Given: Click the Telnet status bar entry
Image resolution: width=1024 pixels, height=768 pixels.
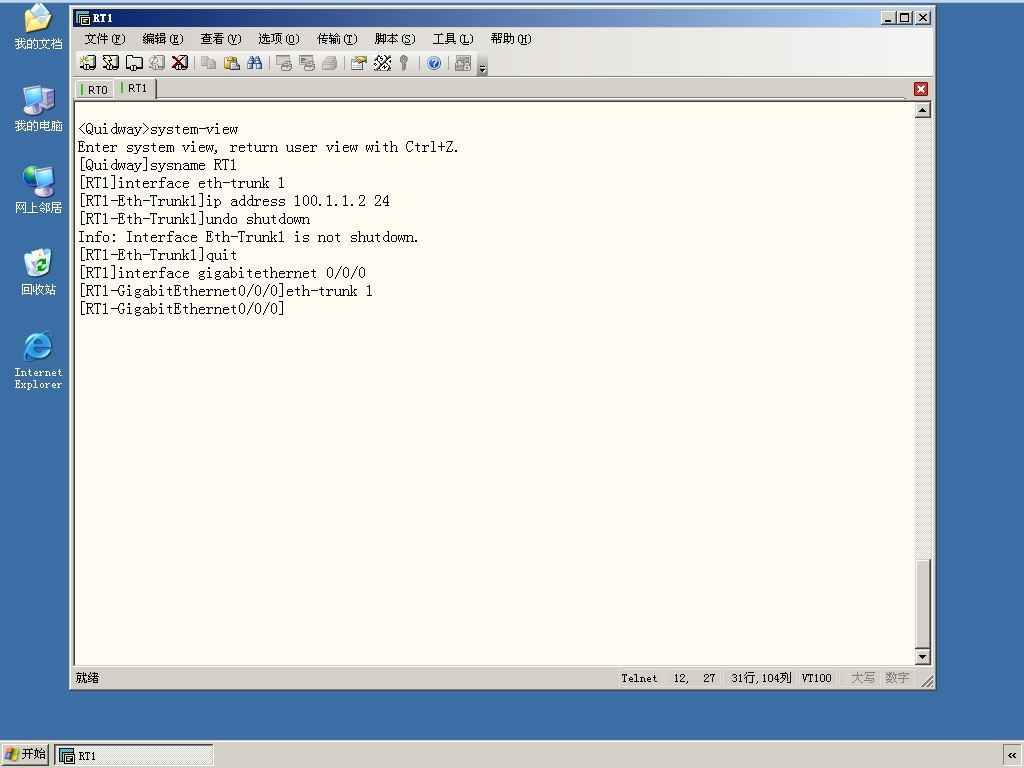Looking at the screenshot, I should 639,678.
